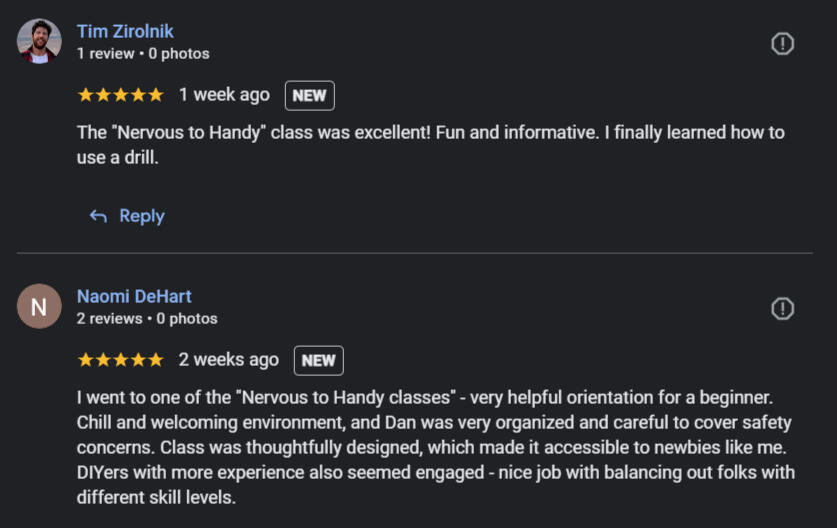Click Naomi DeHart's "N" avatar
Image resolution: width=837 pixels, height=528 pixels.
click(x=39, y=307)
